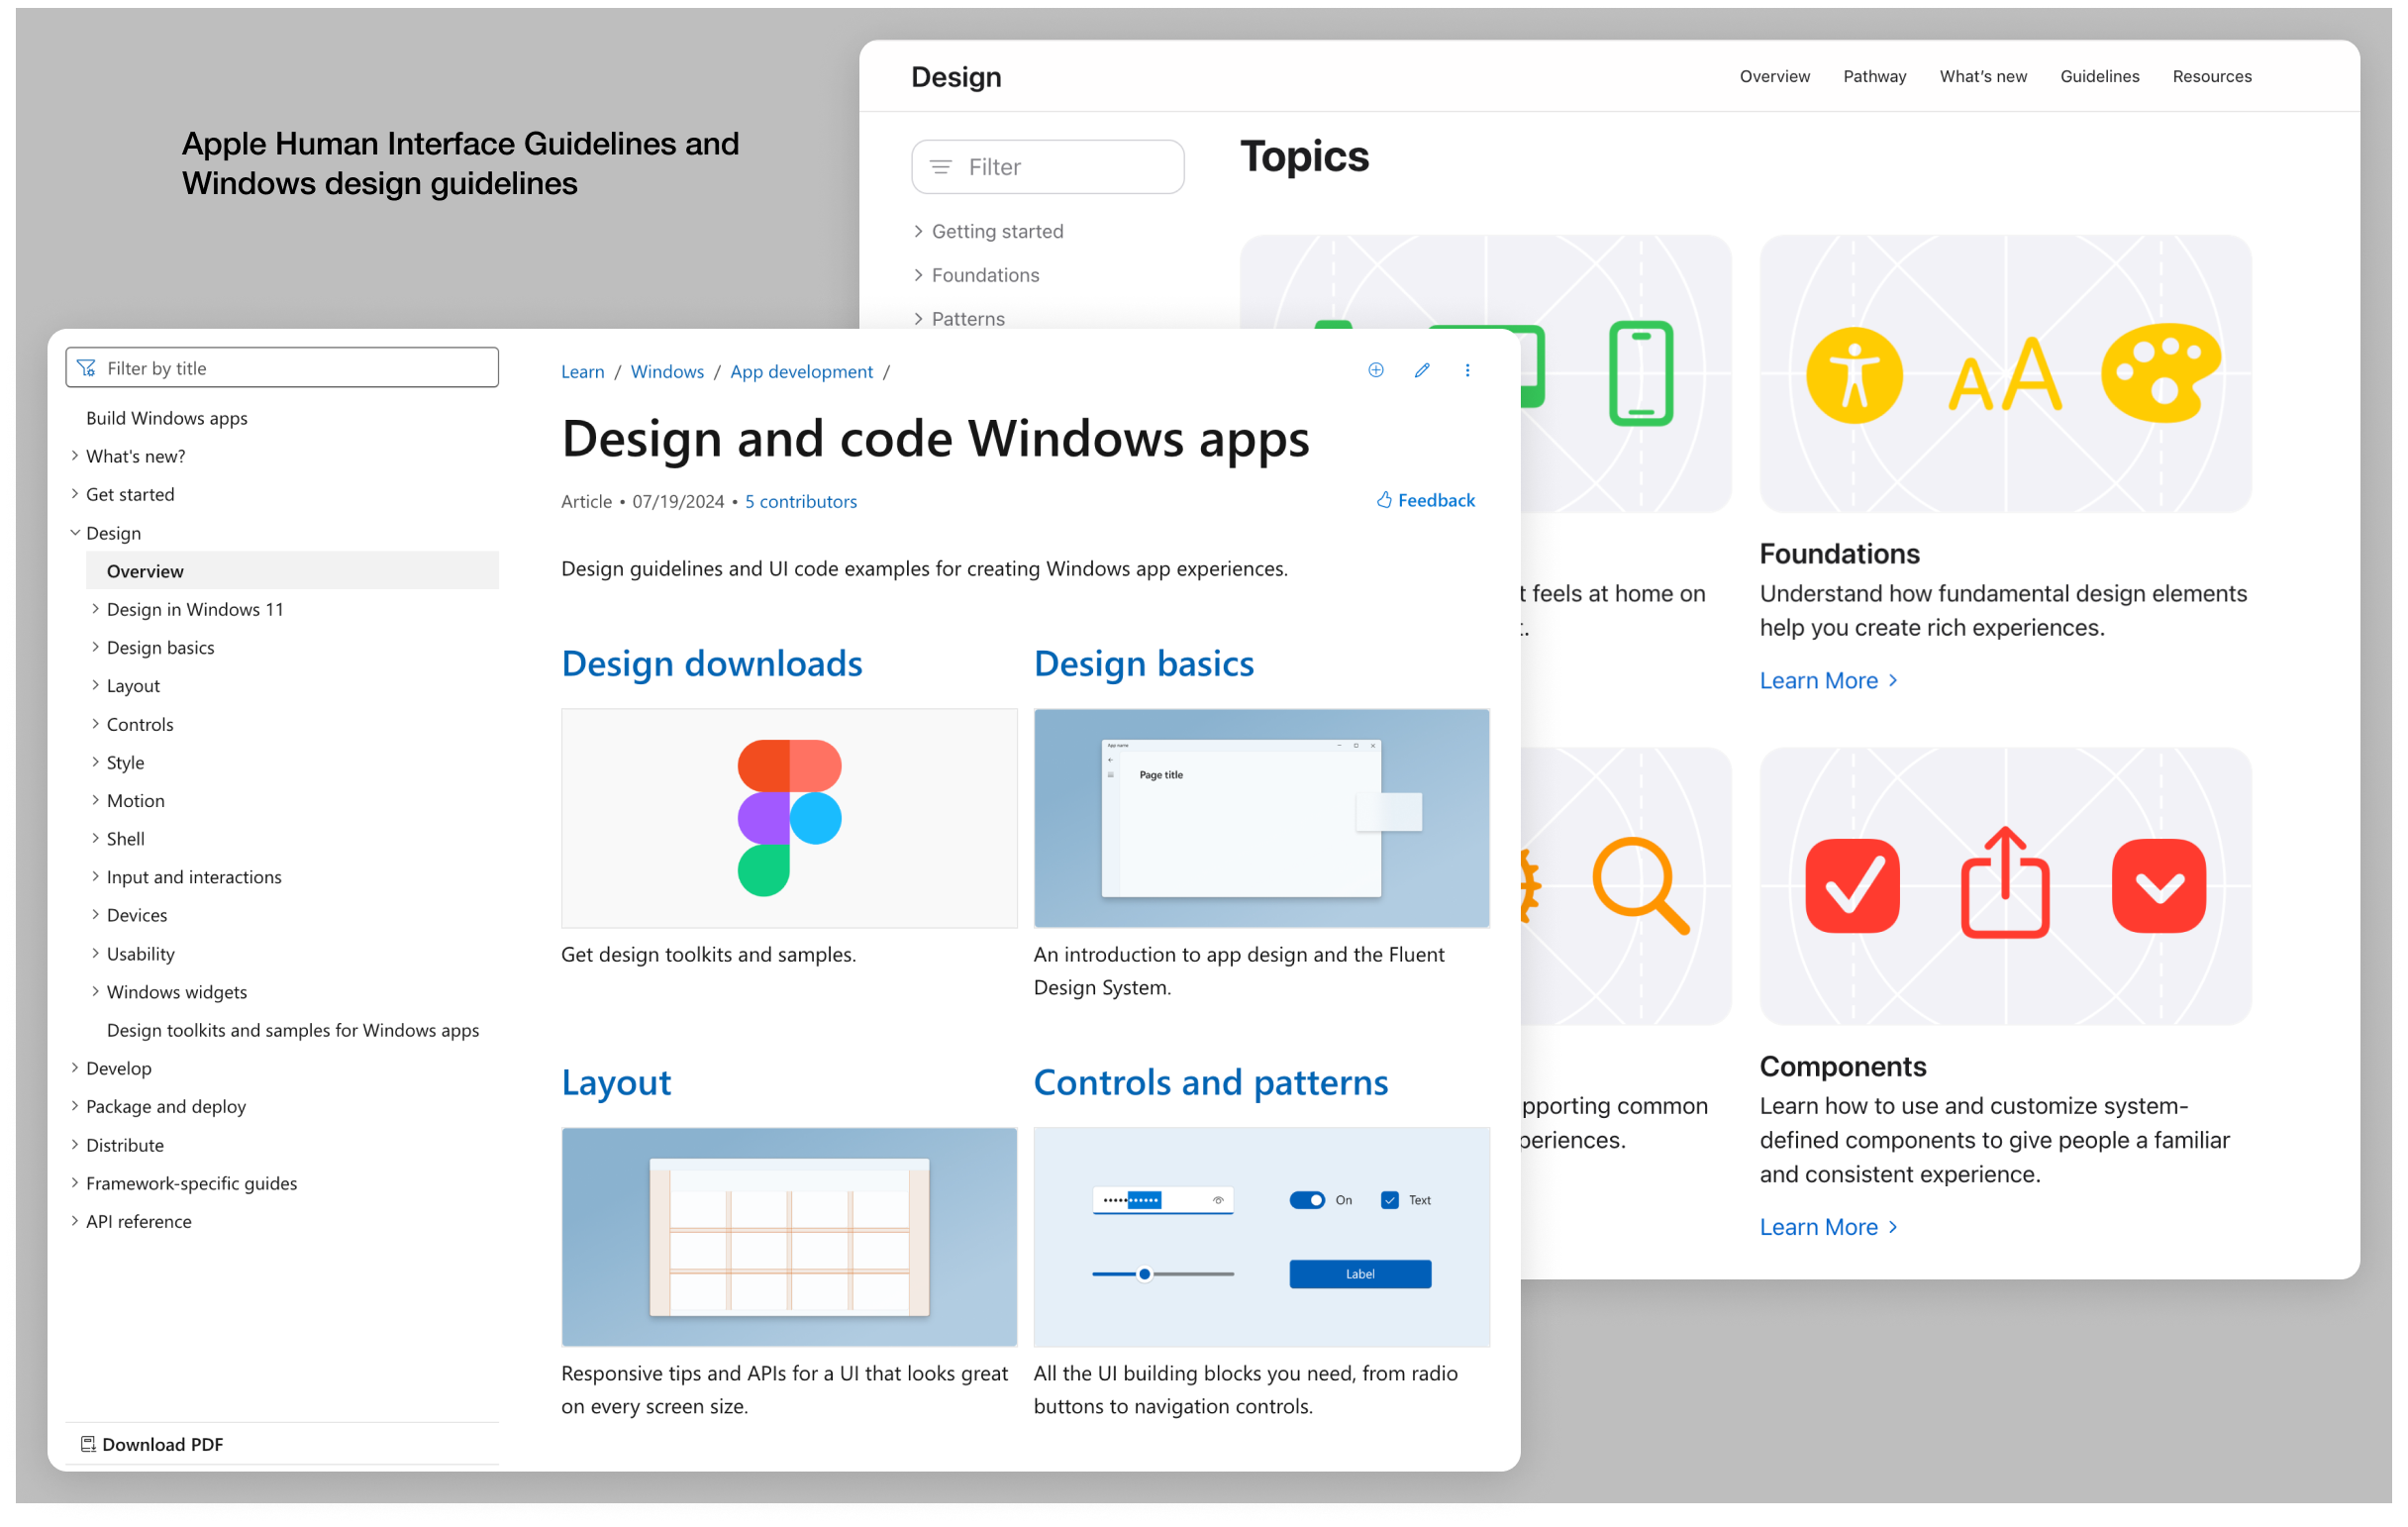This screenshot has height=1527, width=2408.
Task: Click the yellow accessibility figure icon
Action: (x=1854, y=376)
